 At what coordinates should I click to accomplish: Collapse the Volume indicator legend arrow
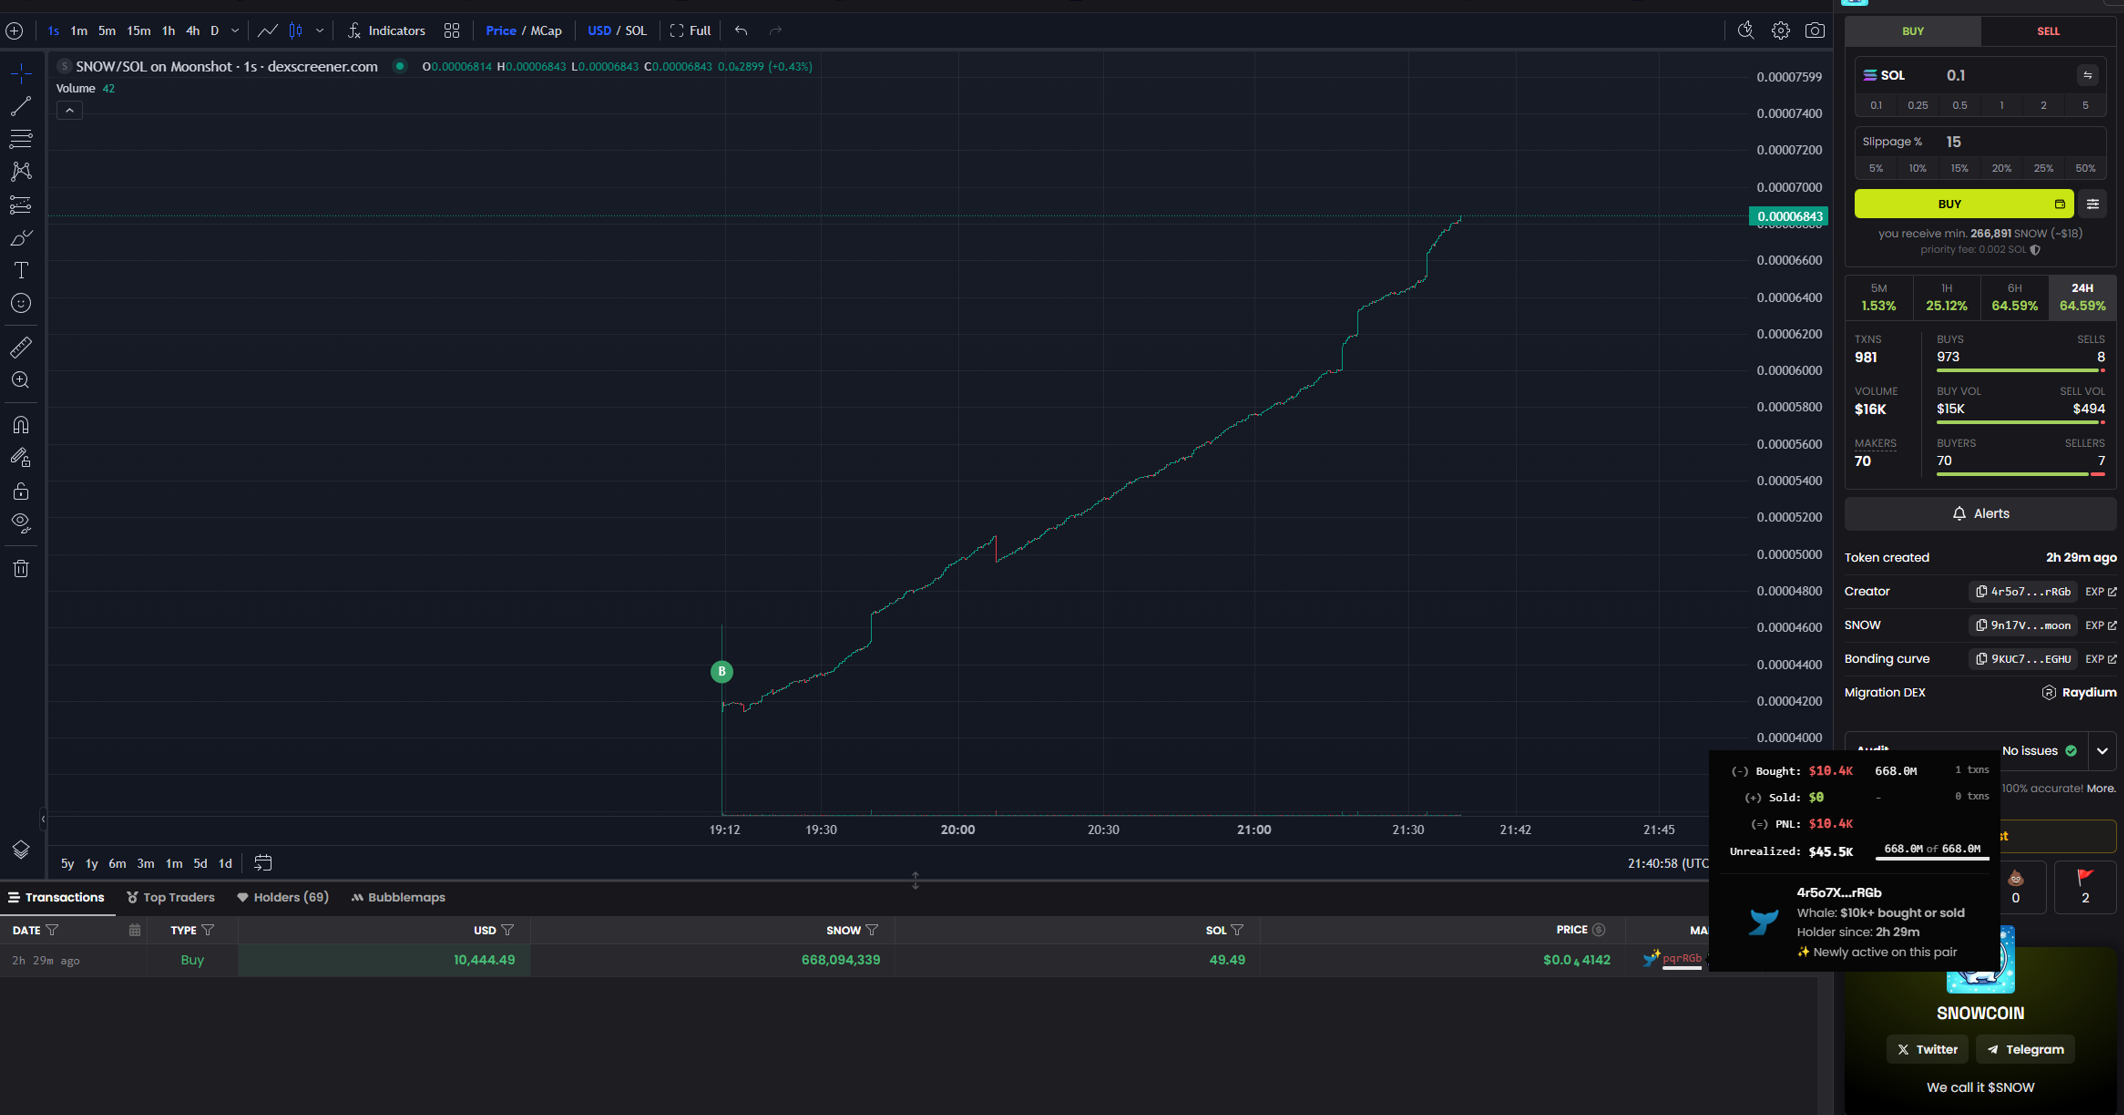[69, 110]
